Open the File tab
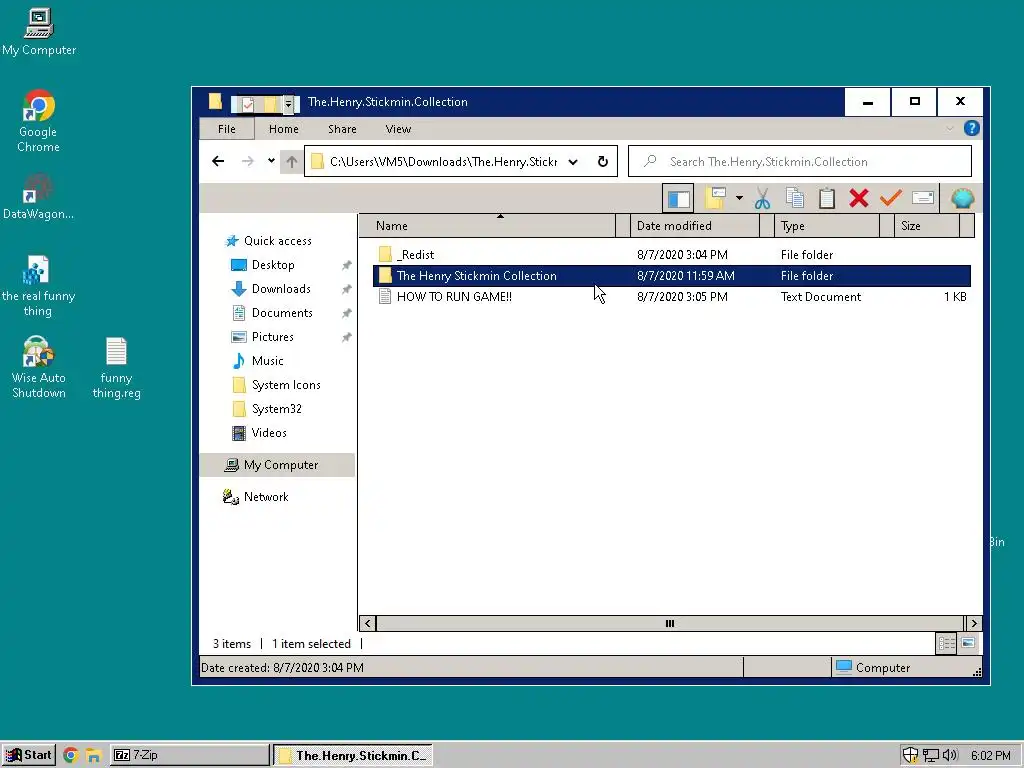Image resolution: width=1024 pixels, height=768 pixels. 227,129
